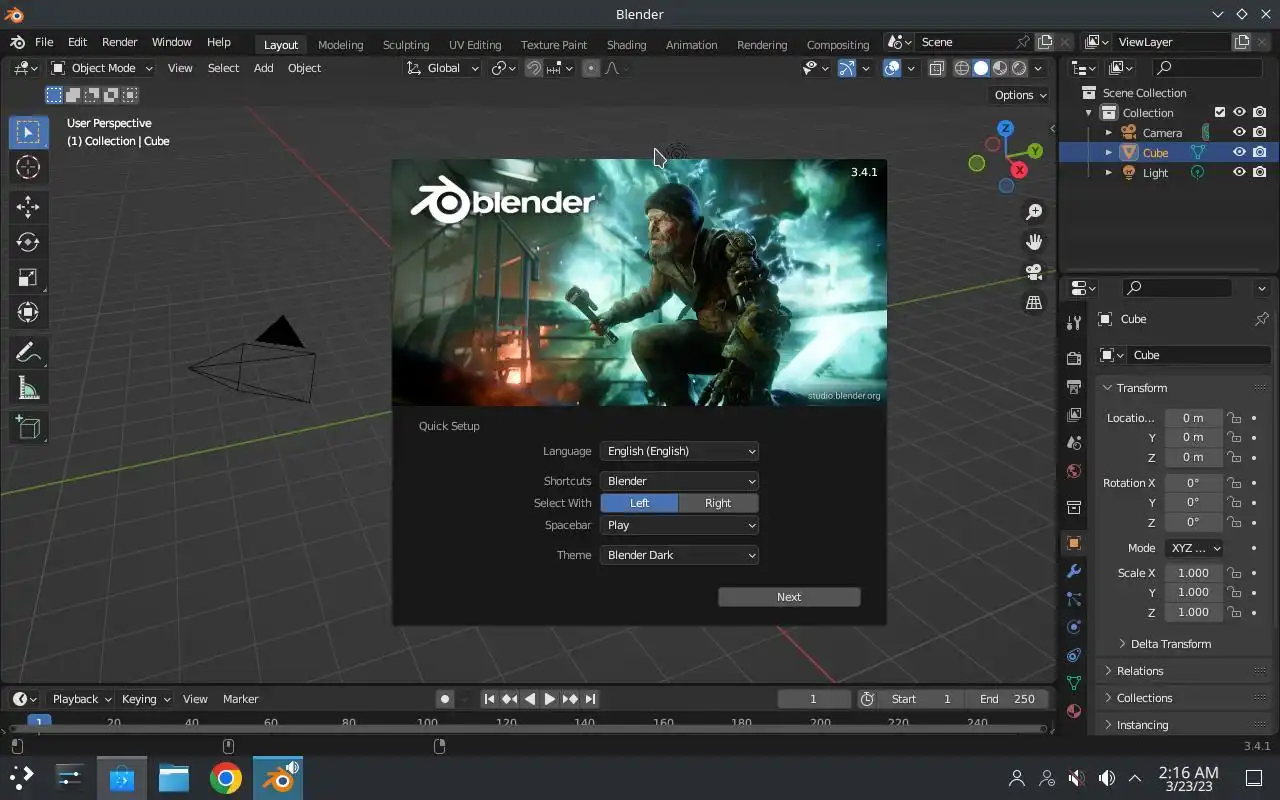
Task: Pick the Measure tool
Action: [28, 387]
